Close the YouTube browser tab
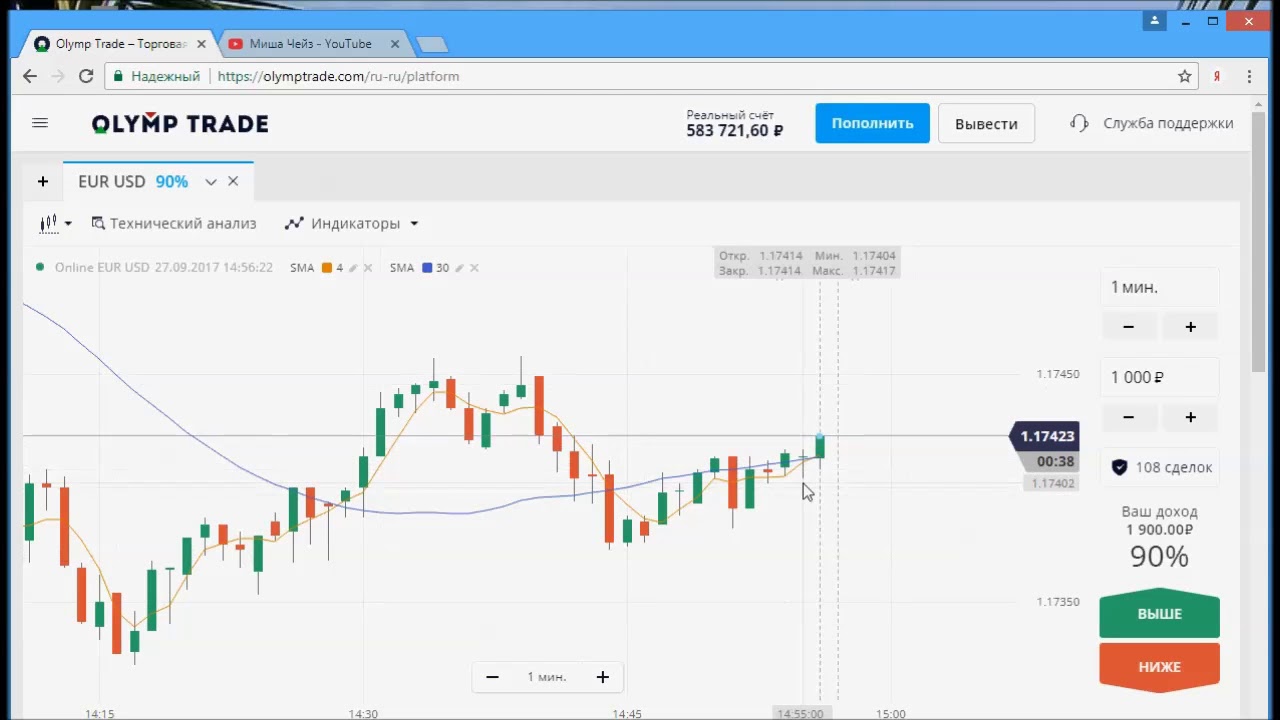1280x720 pixels. 394,44
